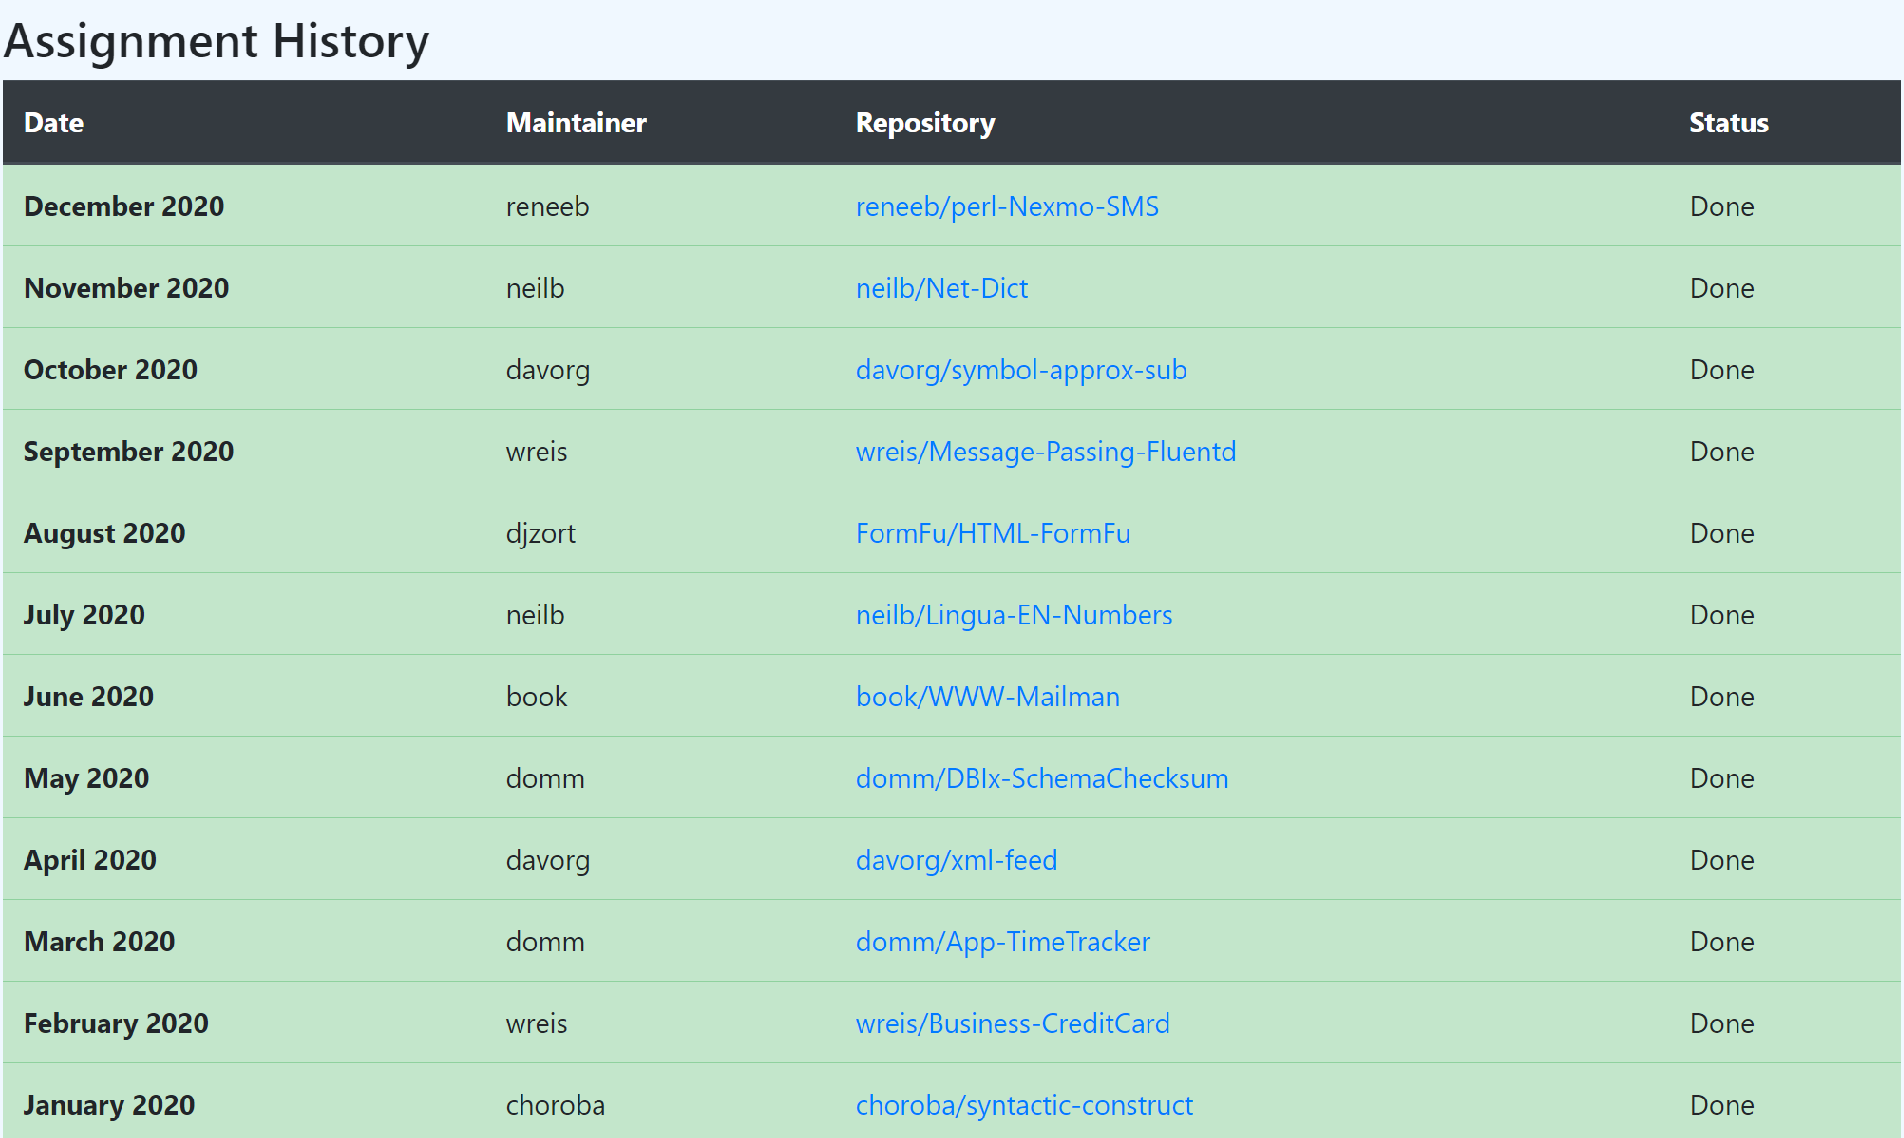This screenshot has width=1904, height=1138.
Task: Open the wreis/Business-CreditCard repository link
Action: click(x=1012, y=1023)
